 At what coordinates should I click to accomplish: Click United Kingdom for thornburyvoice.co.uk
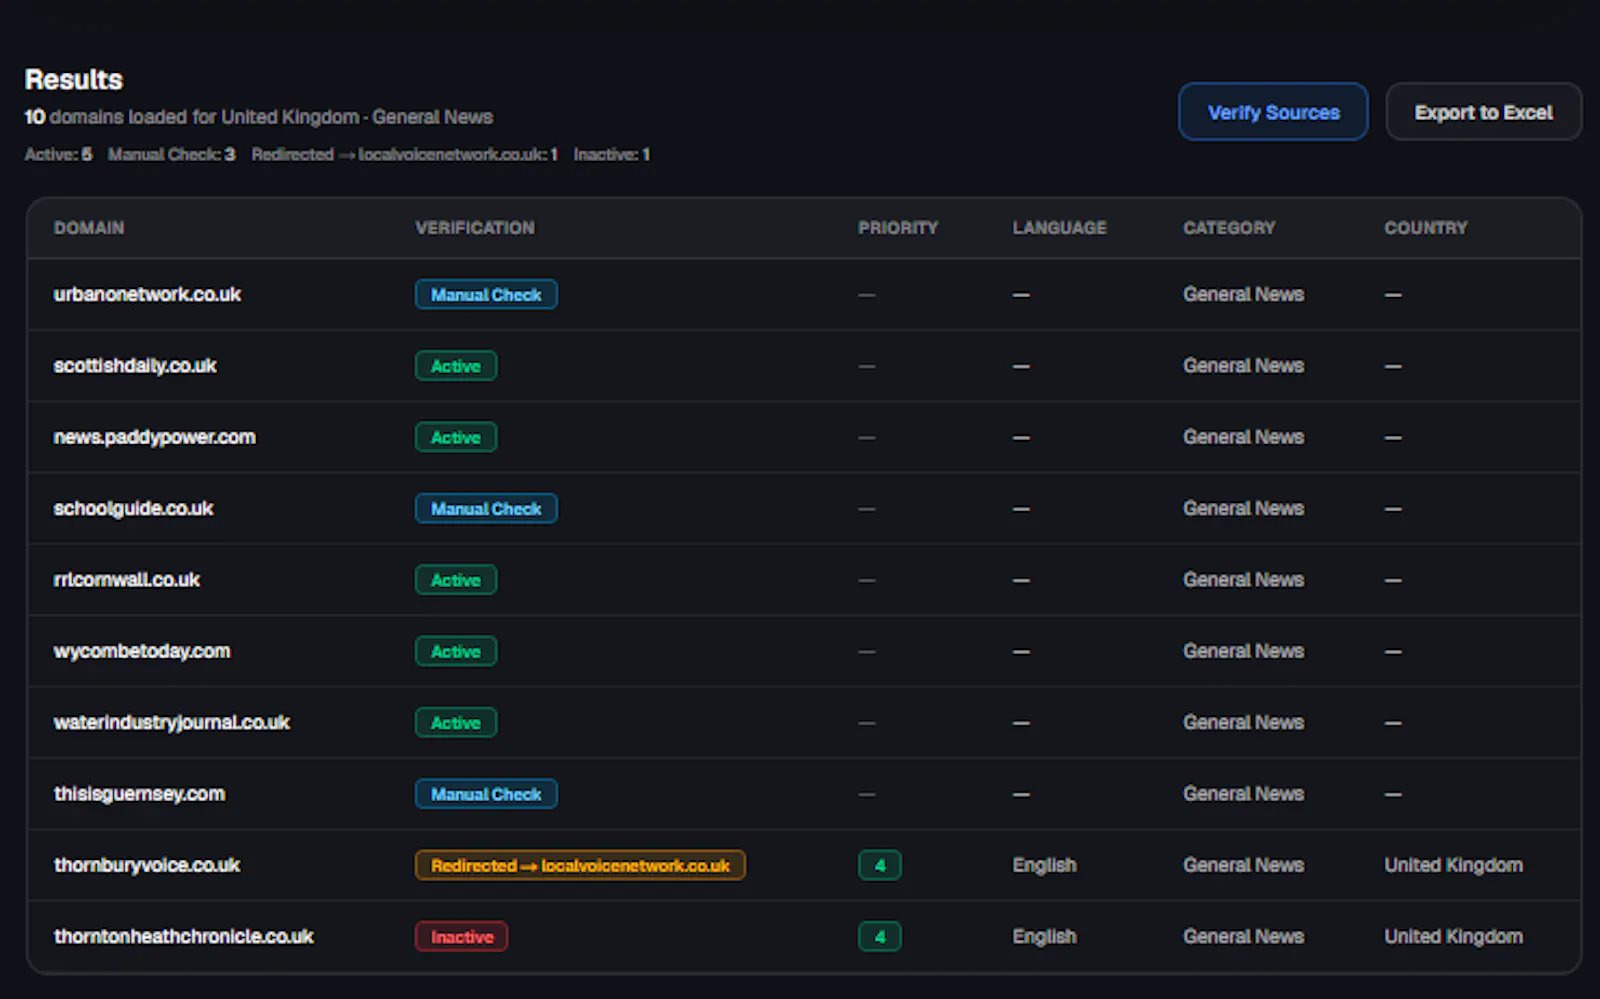[1454, 865]
